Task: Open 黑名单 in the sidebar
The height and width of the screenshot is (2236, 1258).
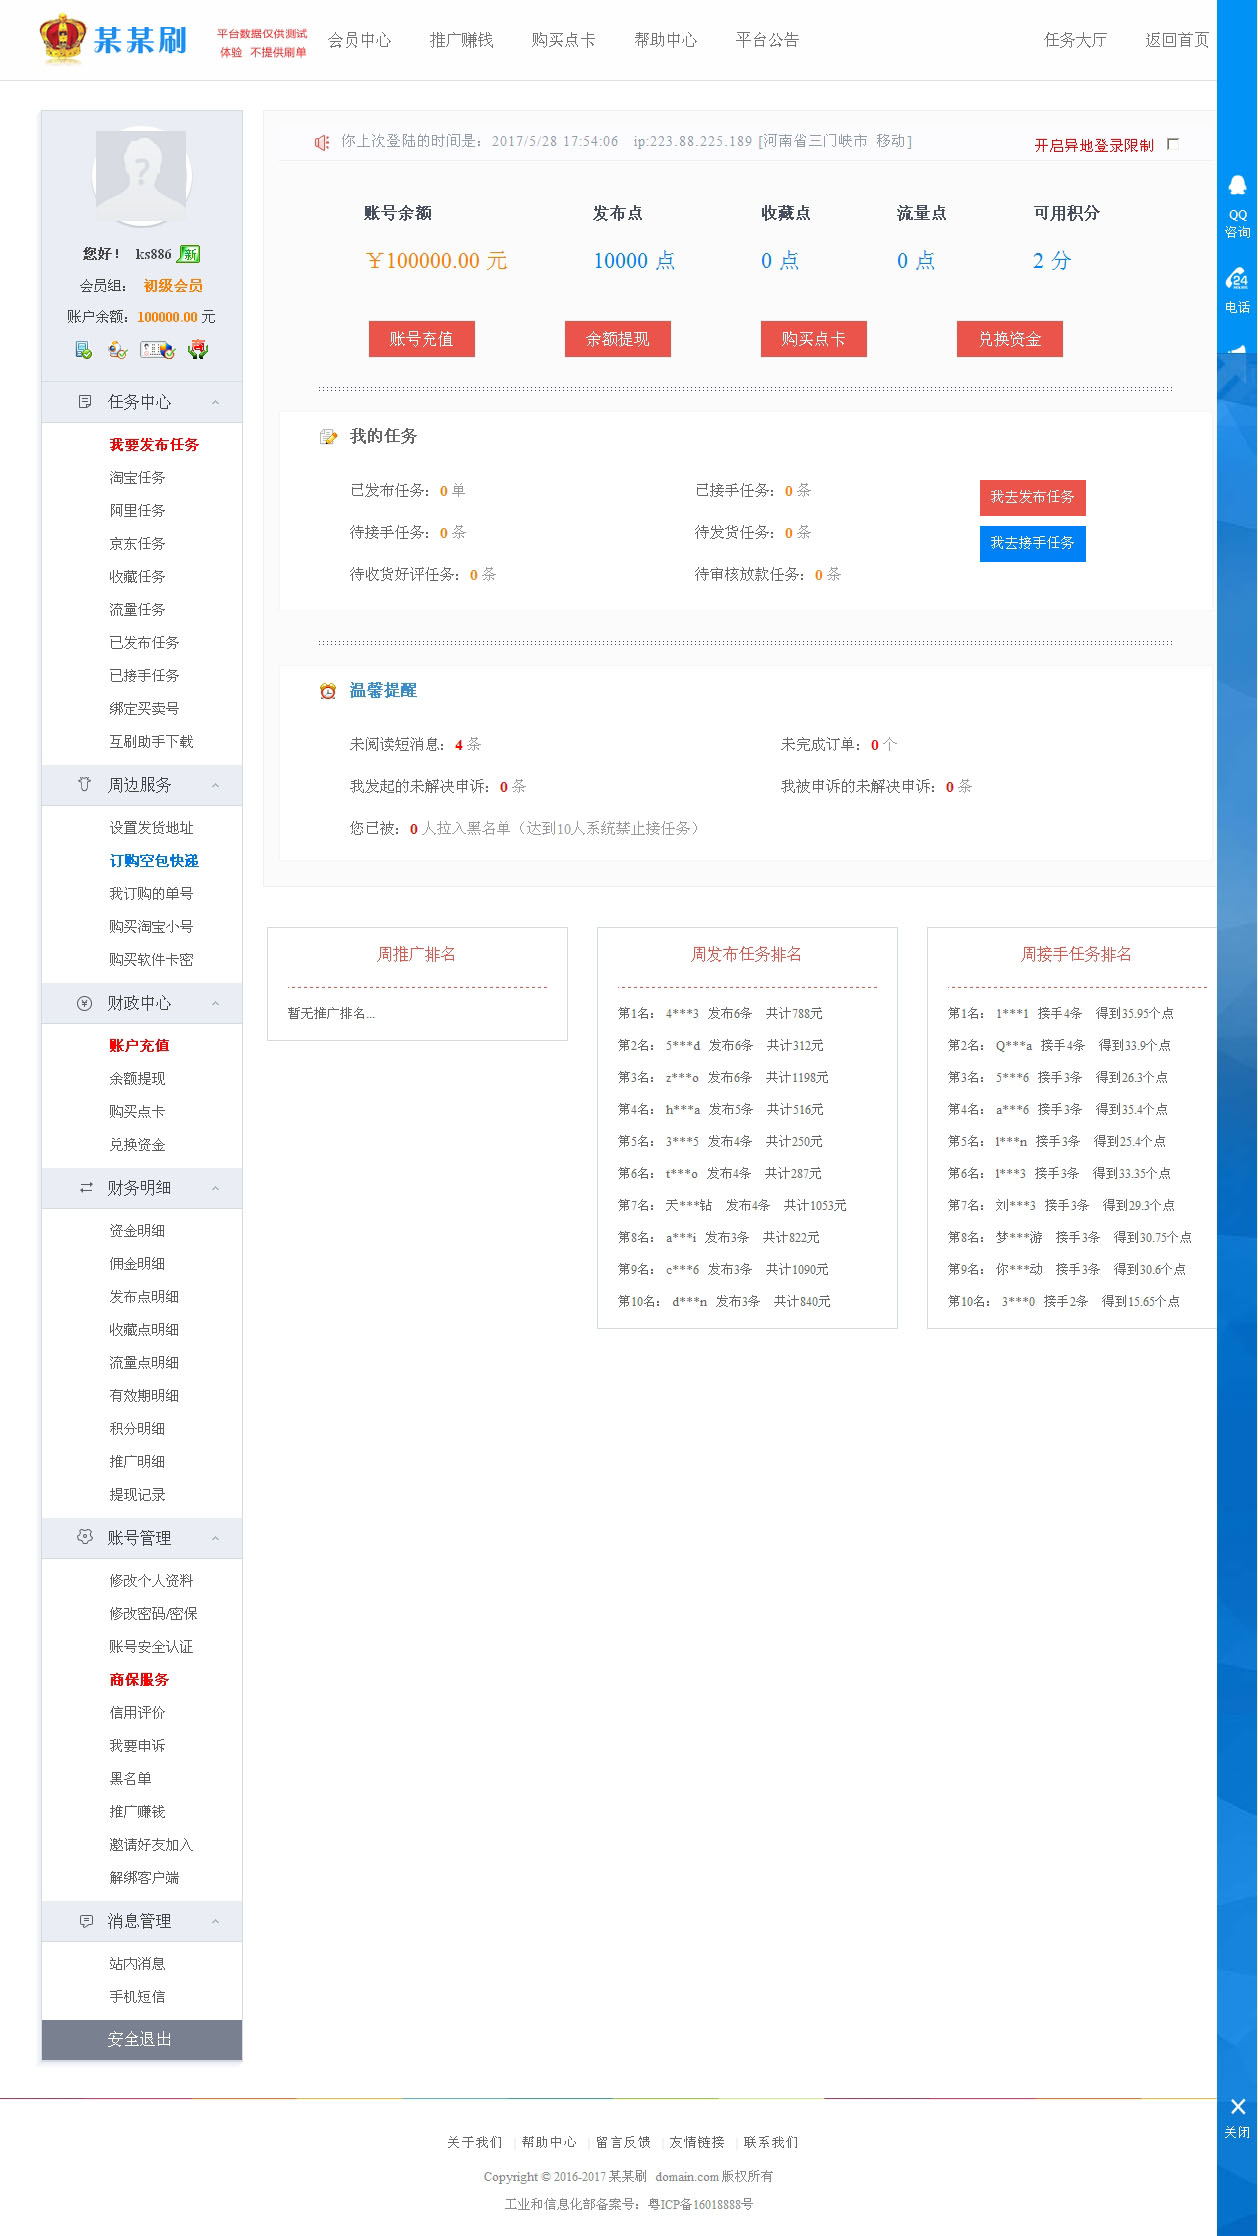Action: pyautogui.click(x=130, y=1779)
